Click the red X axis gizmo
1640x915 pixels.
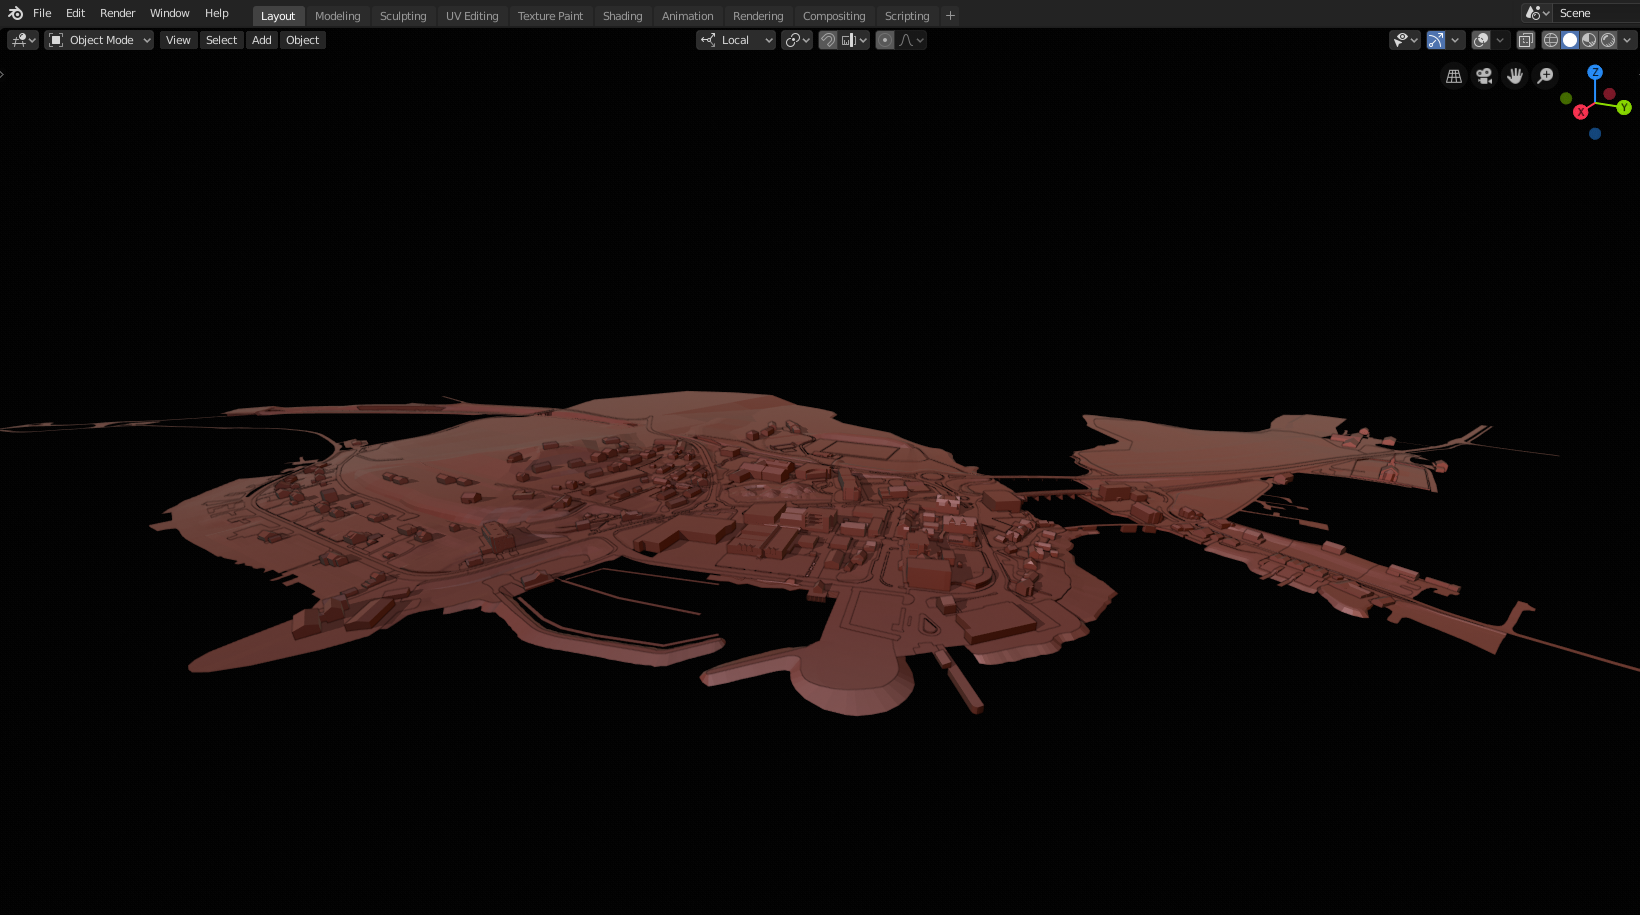click(1581, 112)
